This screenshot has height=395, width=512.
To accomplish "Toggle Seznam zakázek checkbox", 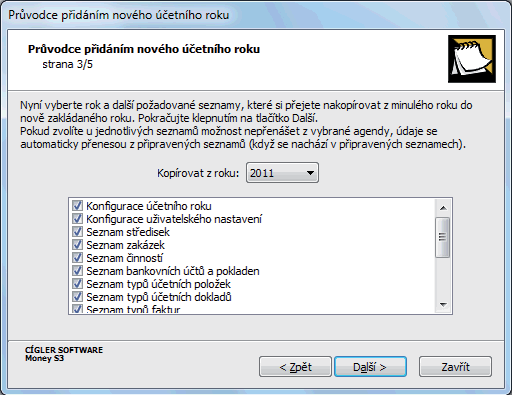I will [77, 245].
